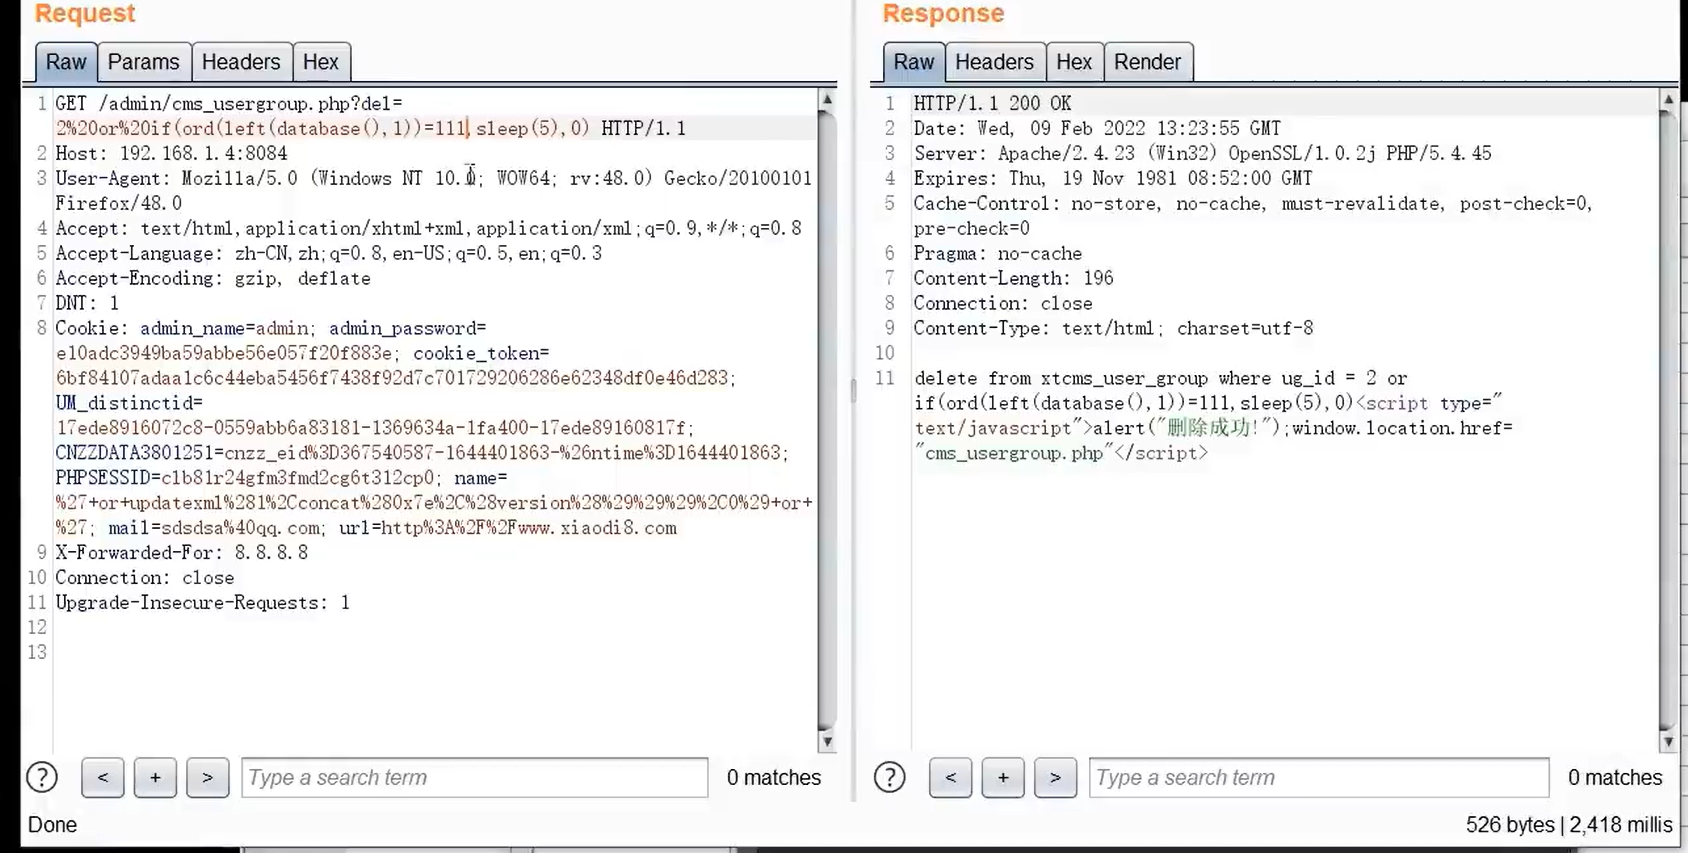
Task: Click 'GET /admin/cms_usergroup.php?del=' request line
Action: point(229,103)
